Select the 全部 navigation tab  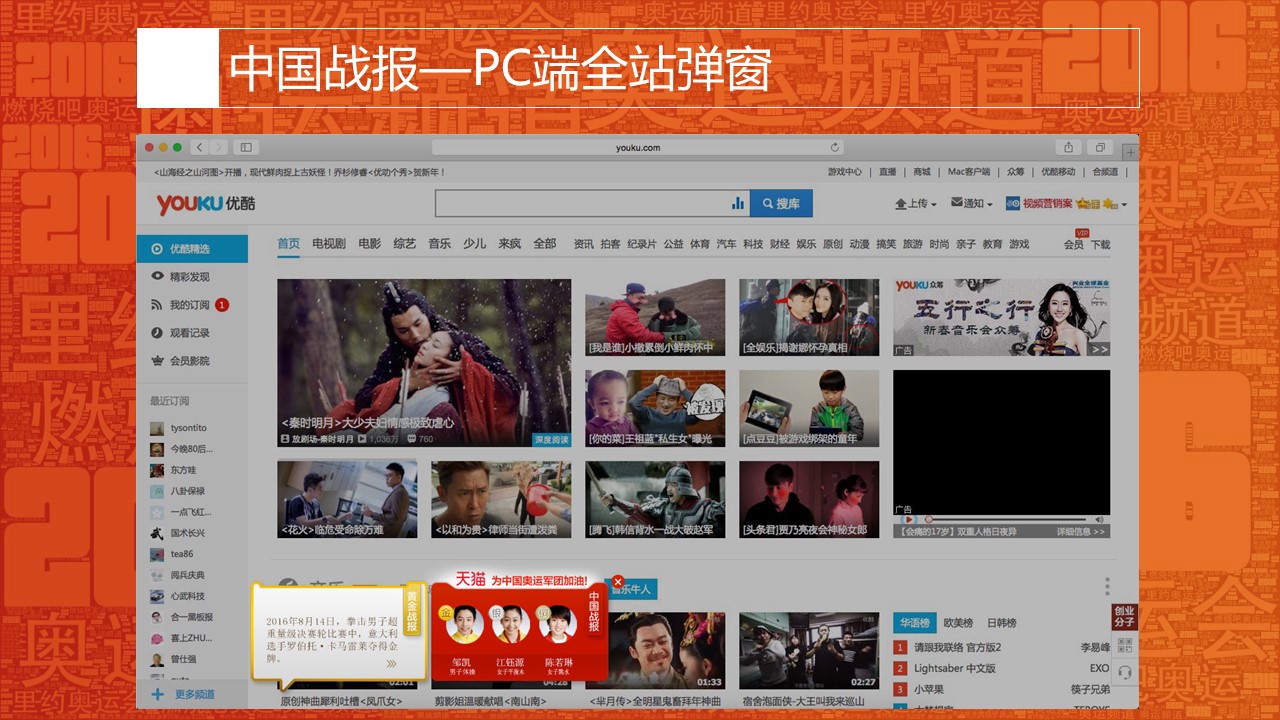click(544, 243)
